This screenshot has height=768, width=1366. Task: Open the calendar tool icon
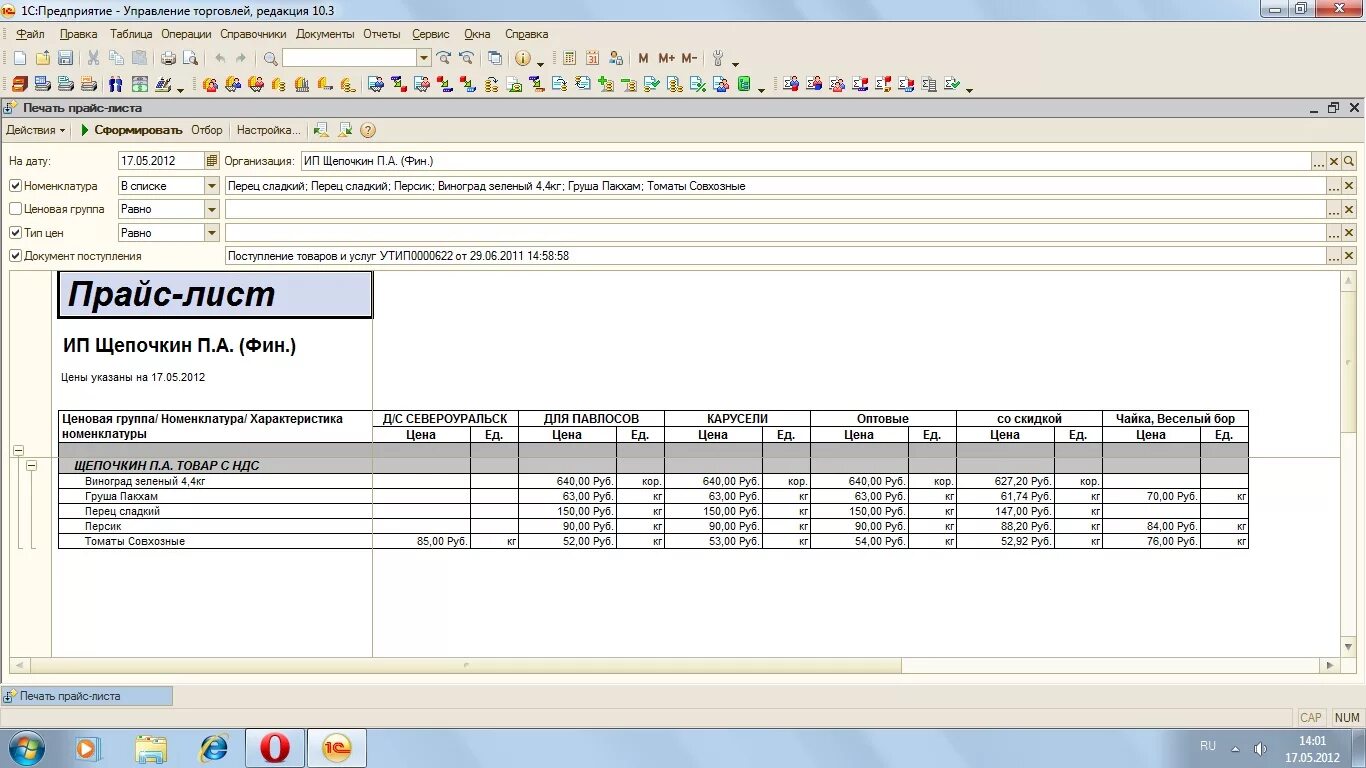point(593,59)
